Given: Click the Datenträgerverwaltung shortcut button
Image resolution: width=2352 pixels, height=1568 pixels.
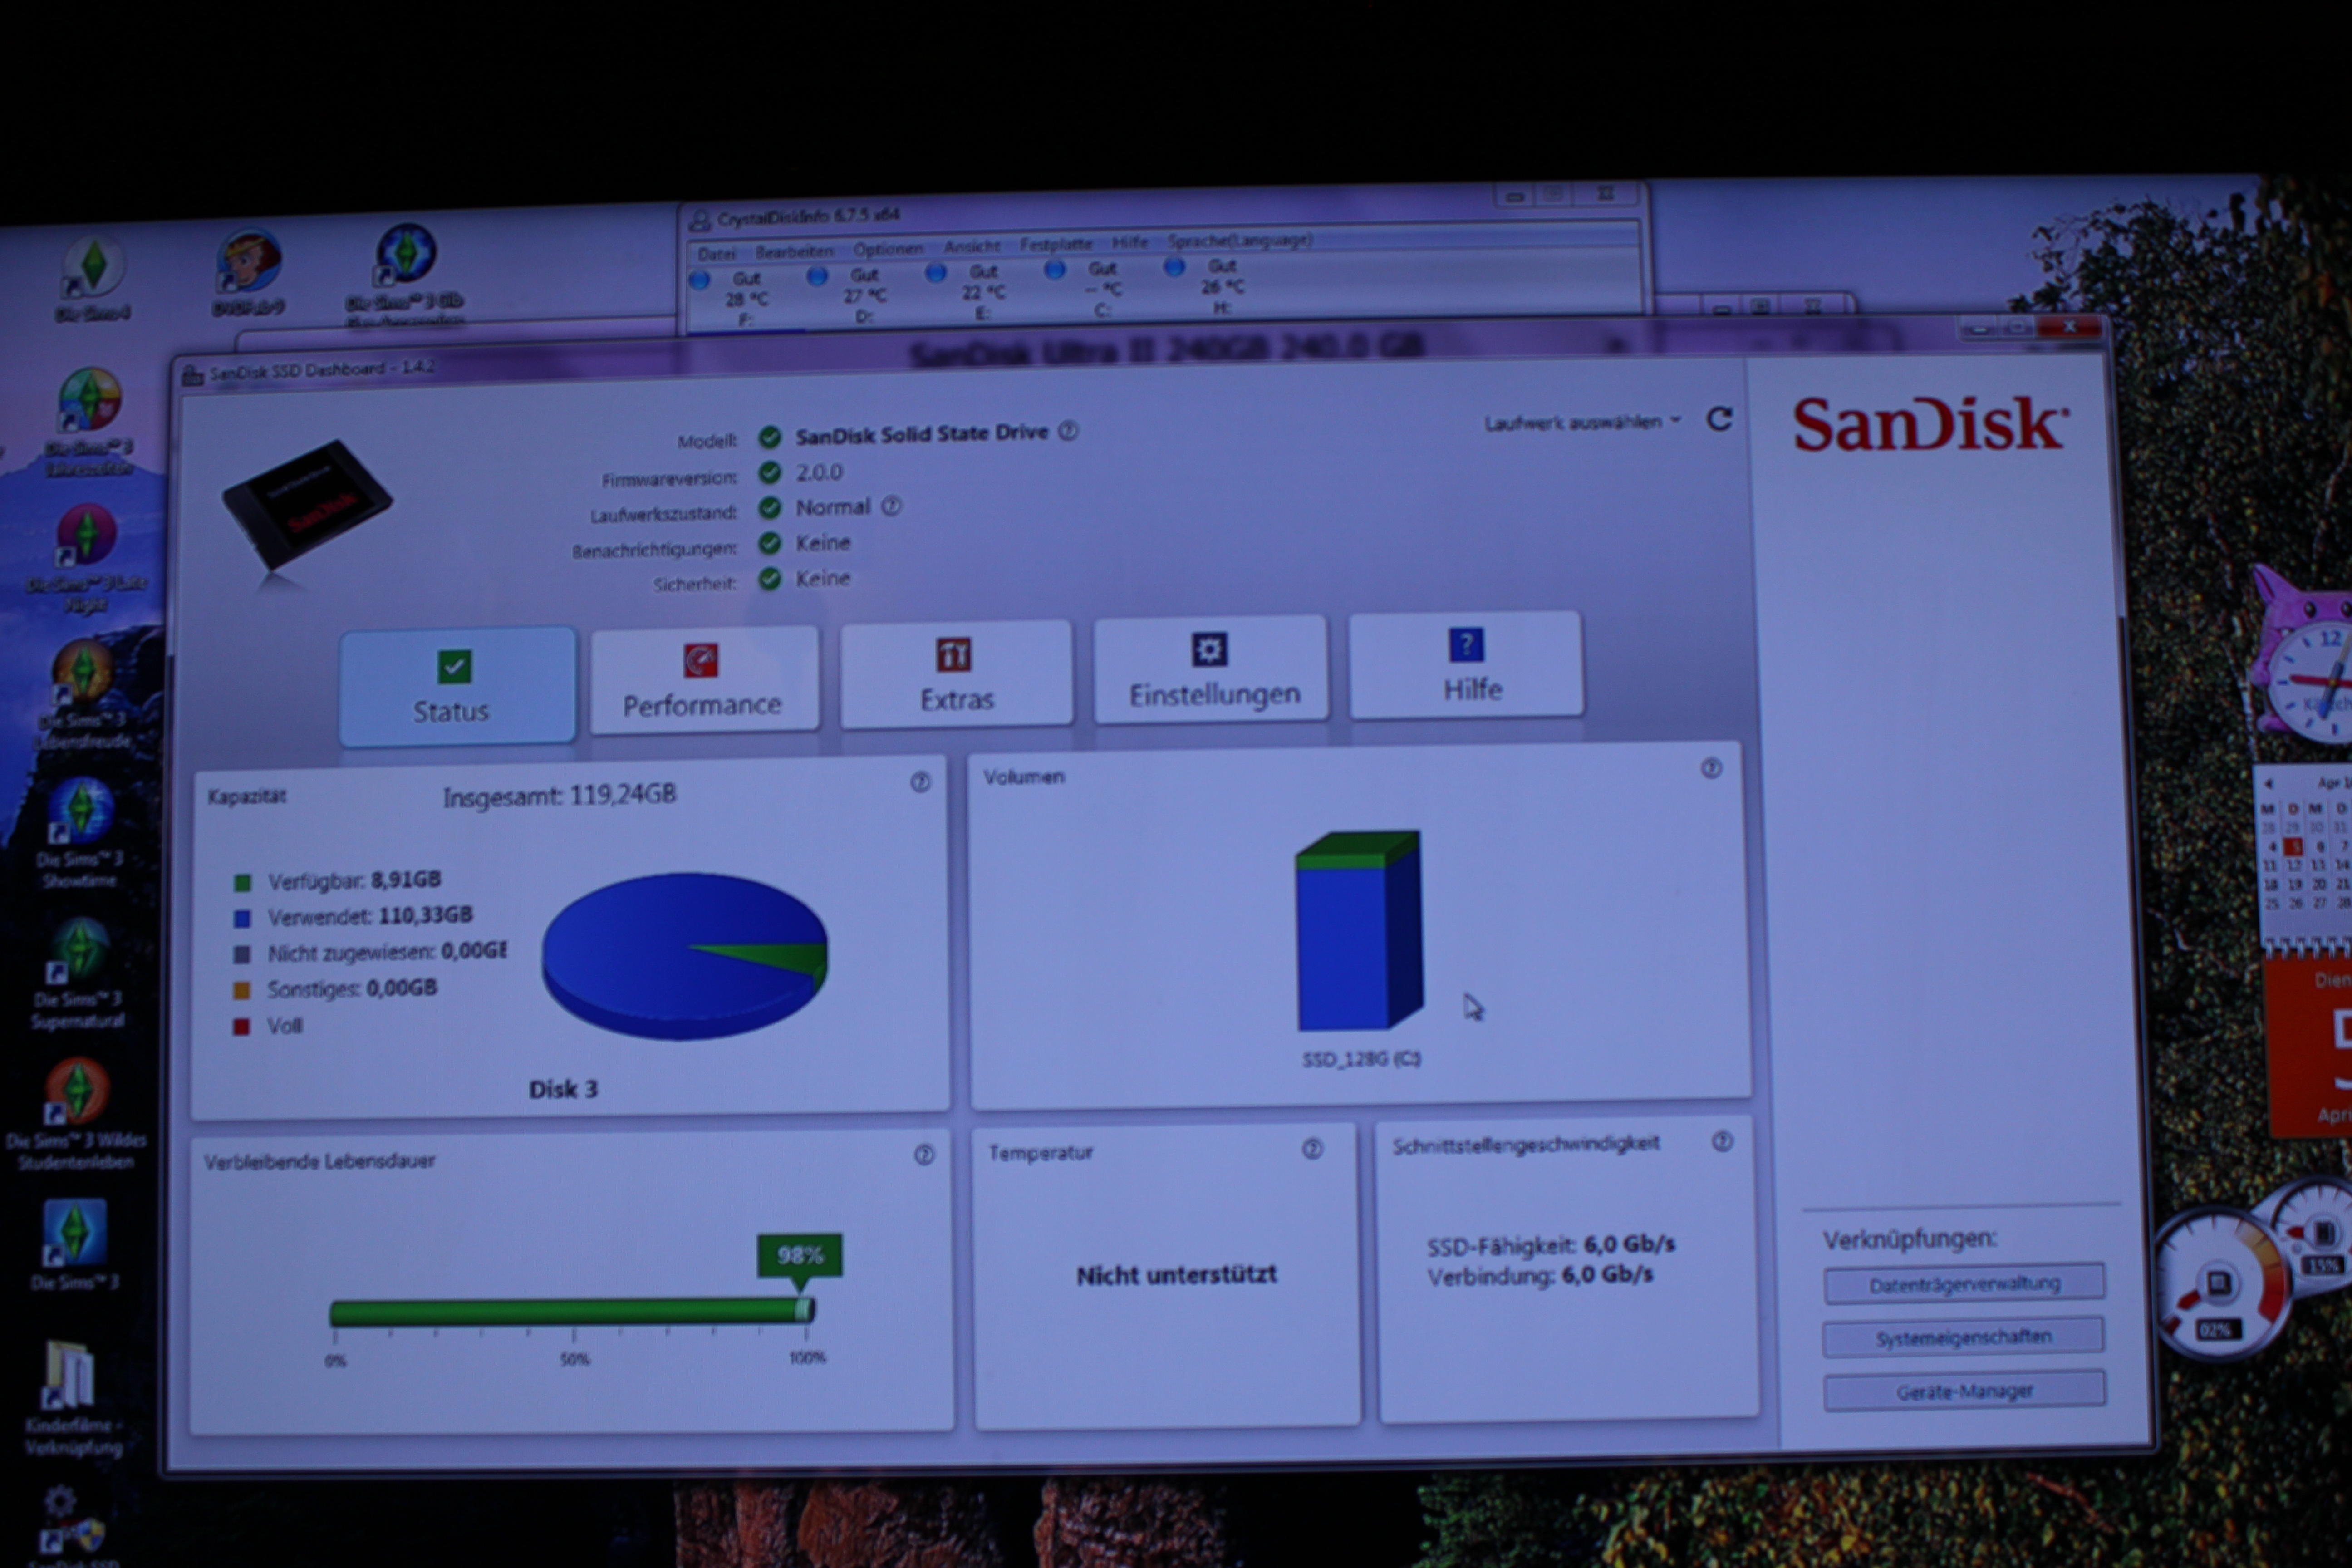Looking at the screenshot, I should (x=1964, y=1283).
